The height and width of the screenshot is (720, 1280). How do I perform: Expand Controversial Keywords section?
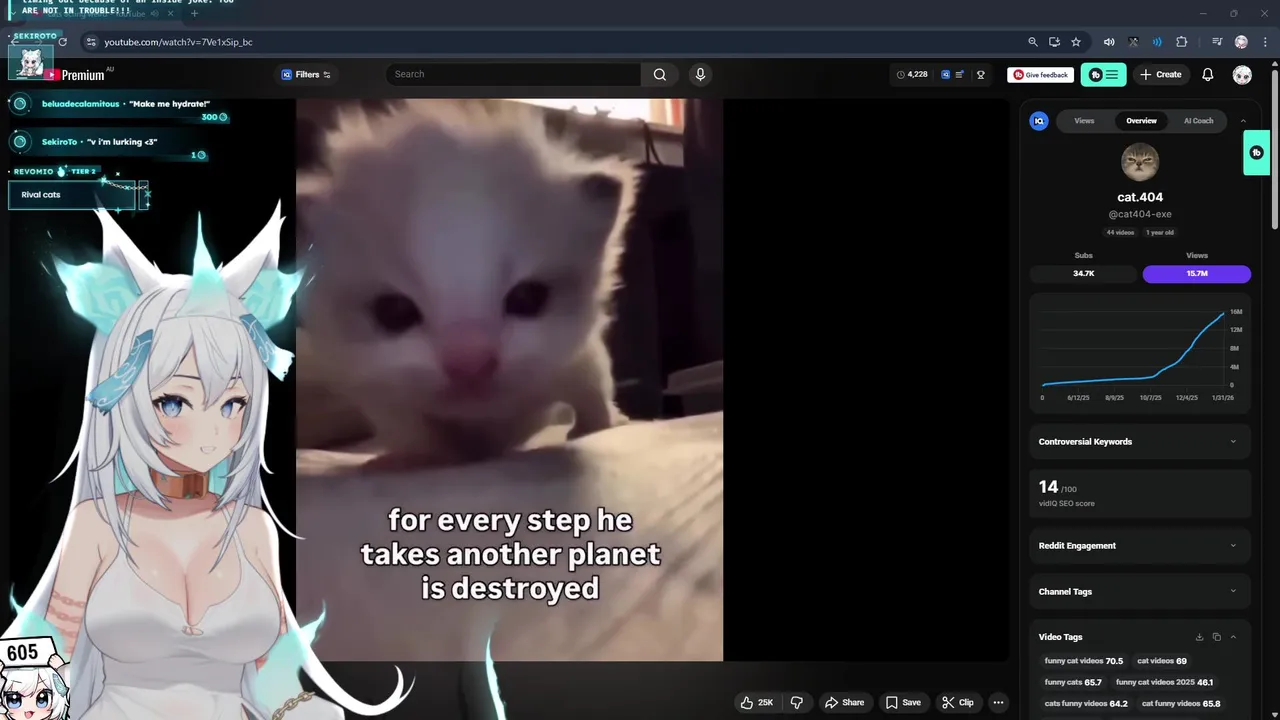tap(1140, 441)
